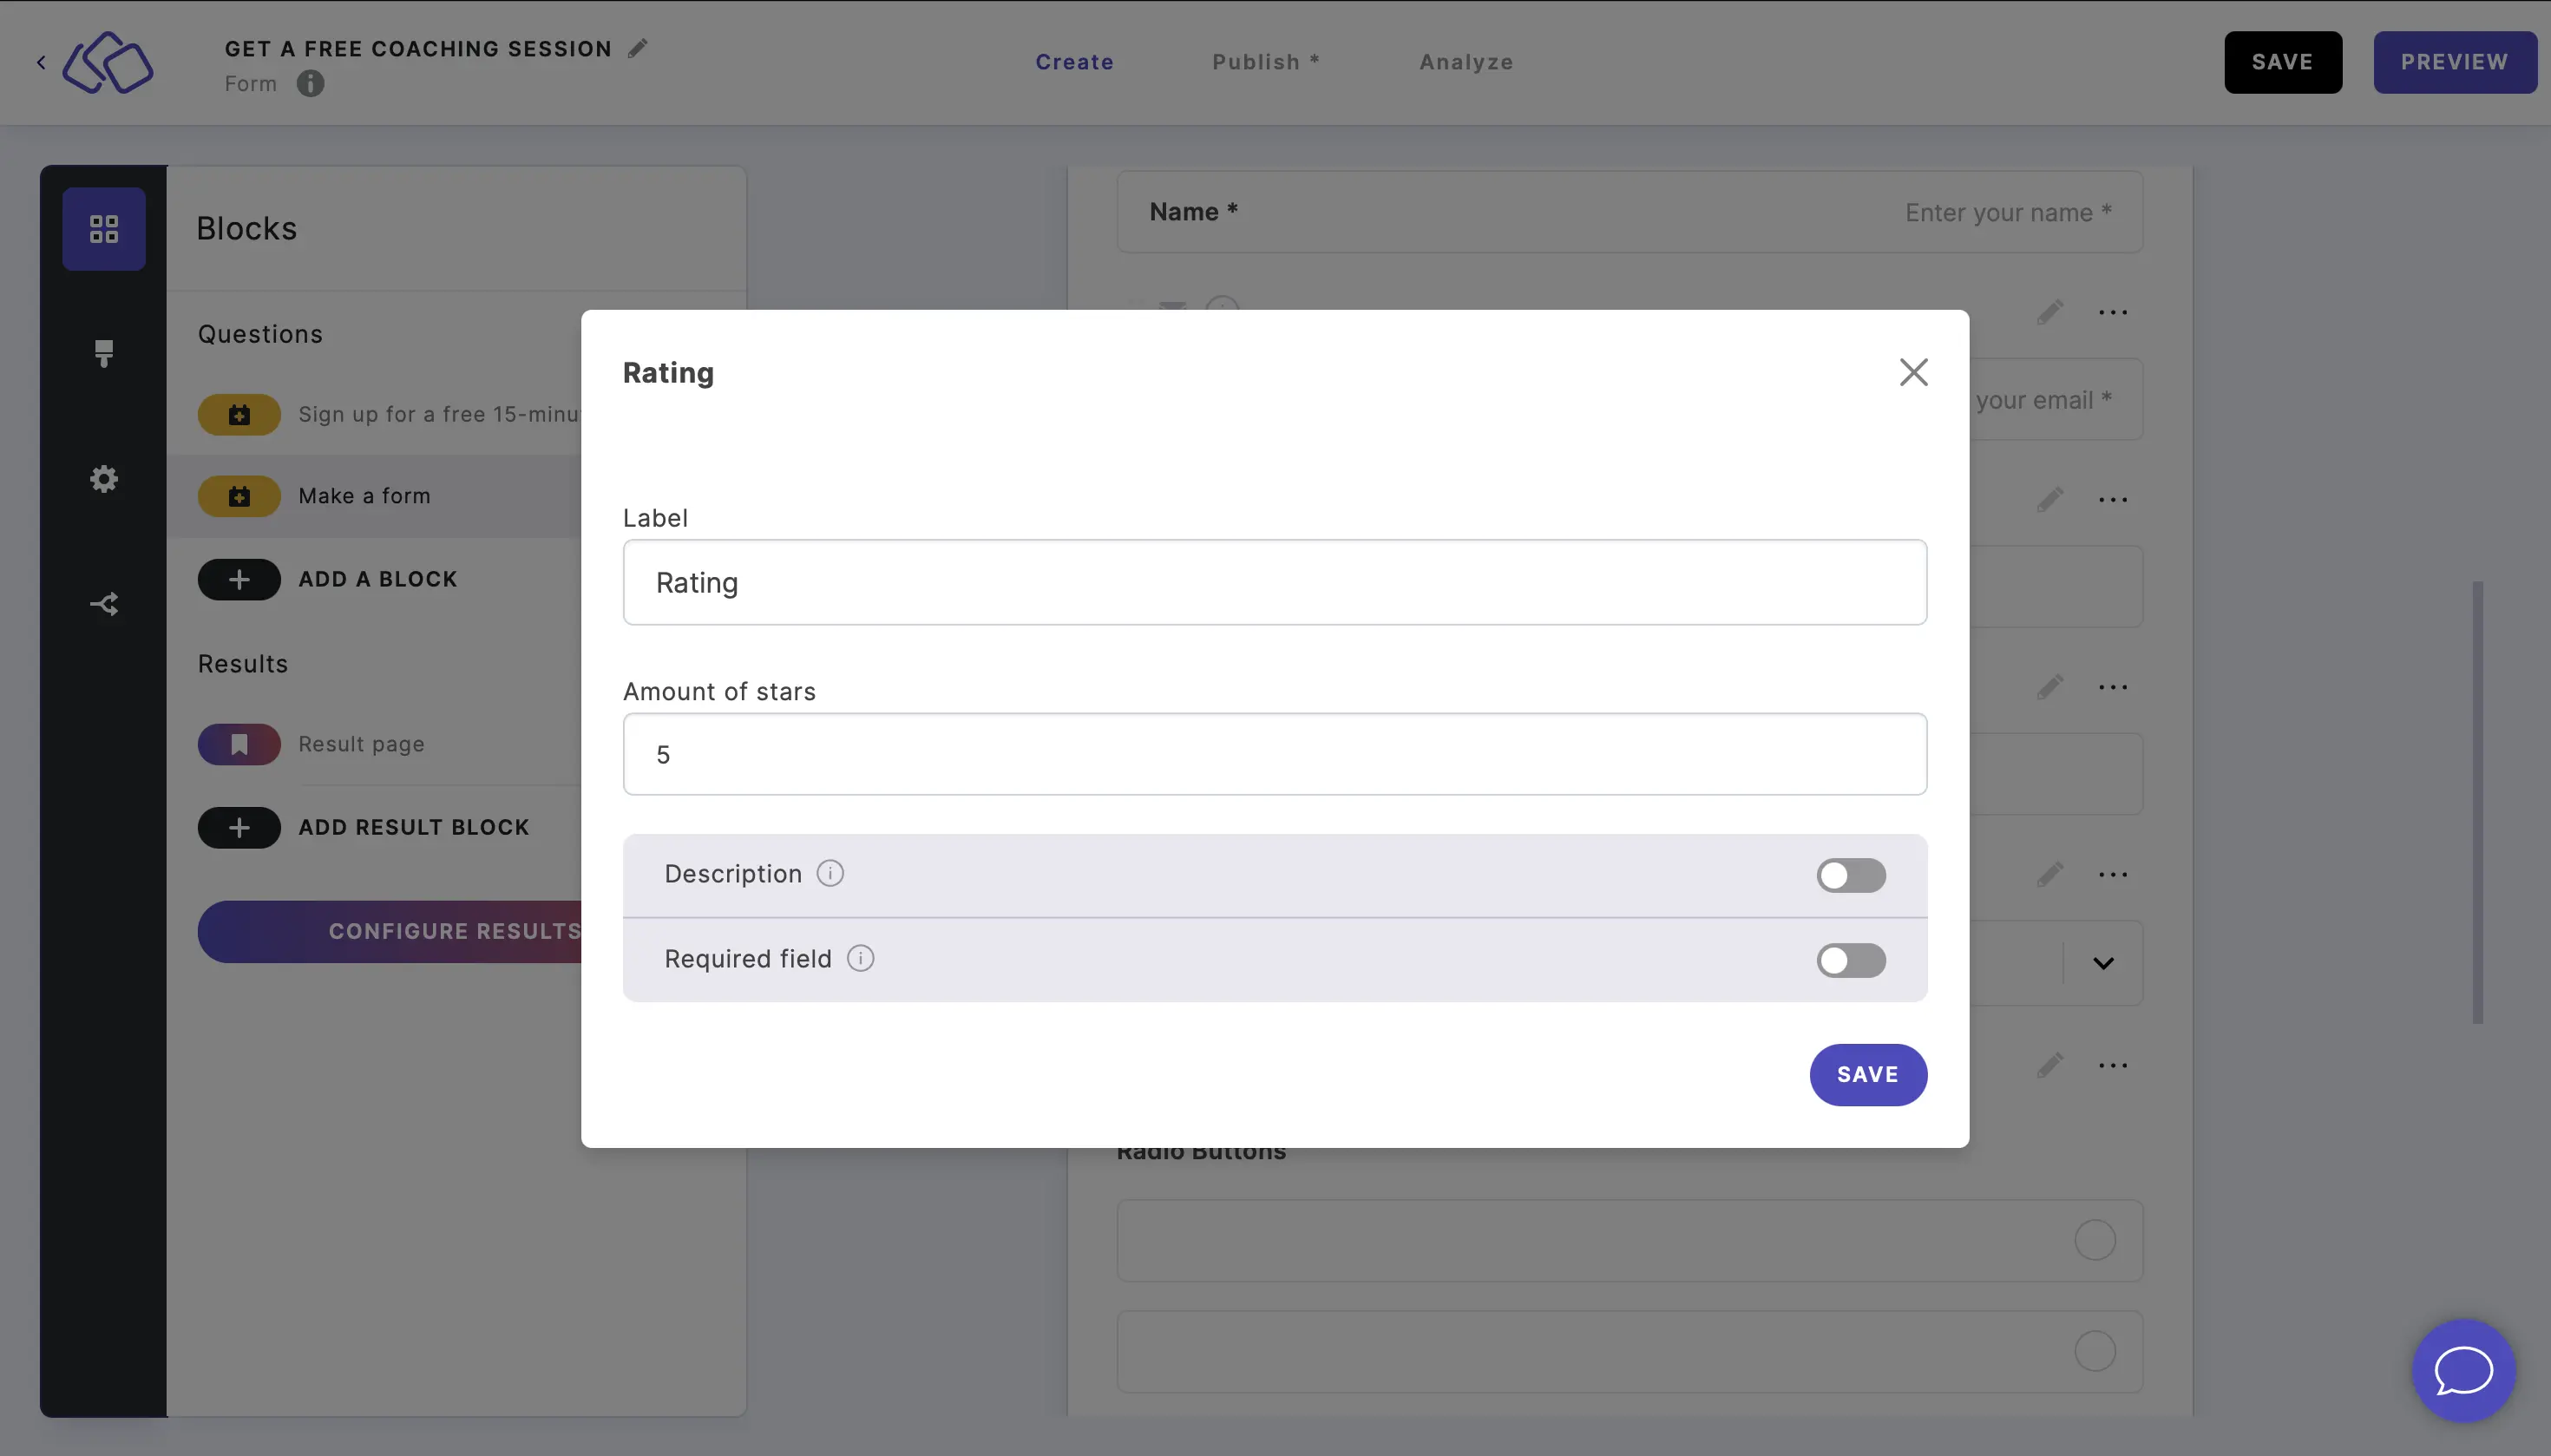The width and height of the screenshot is (2551, 1456).
Task: Click the pencil icon below the email field
Action: [x=2049, y=499]
